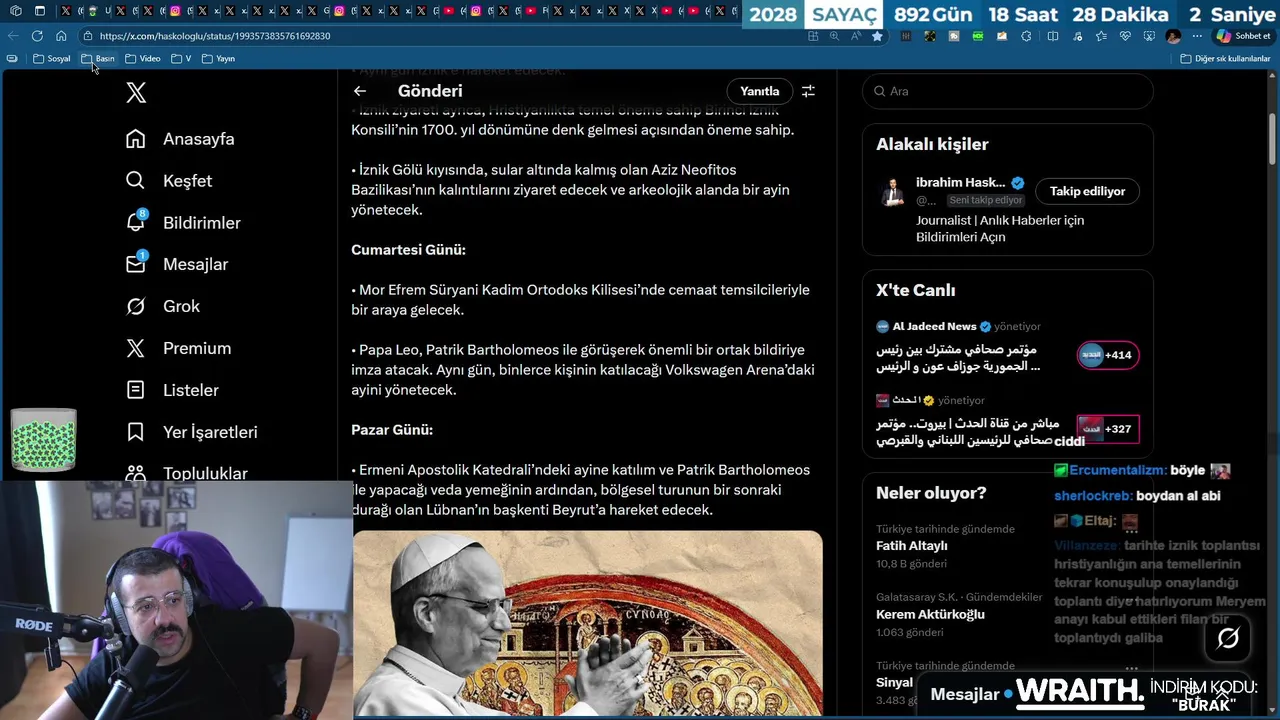This screenshot has width=1280, height=720.
Task: Open browser profile avatar
Action: pyautogui.click(x=1173, y=36)
